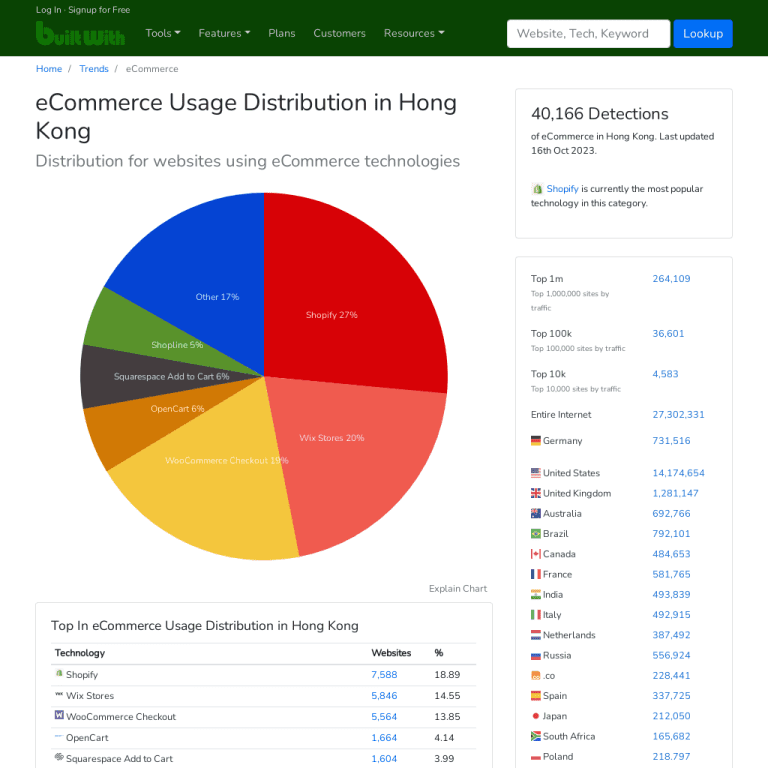Click the Poland flag icon

pyautogui.click(x=535, y=757)
